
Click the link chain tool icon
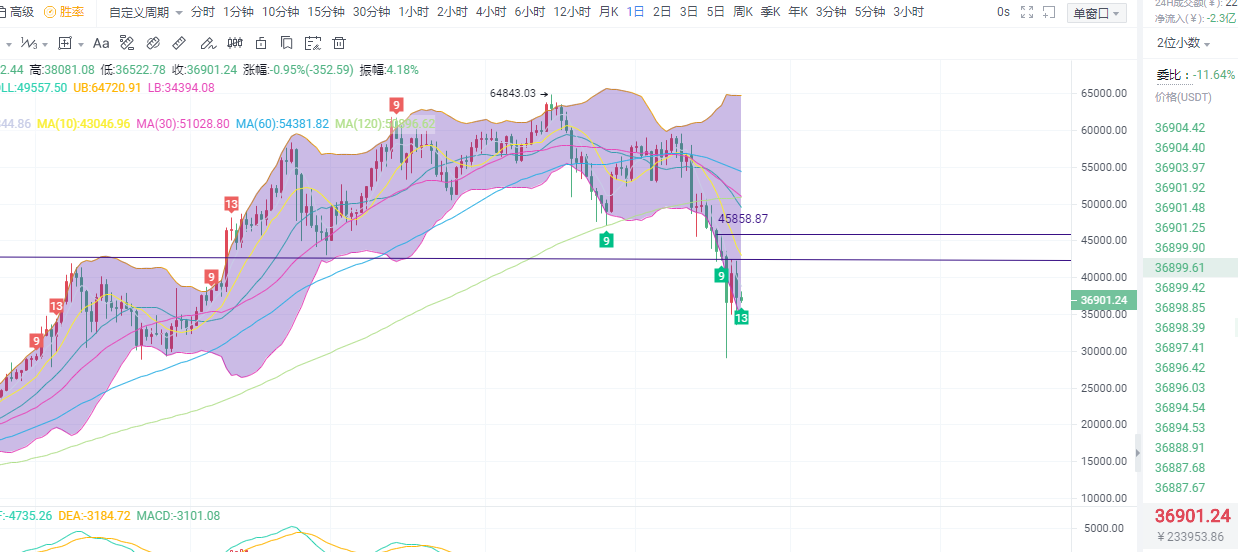(153, 43)
